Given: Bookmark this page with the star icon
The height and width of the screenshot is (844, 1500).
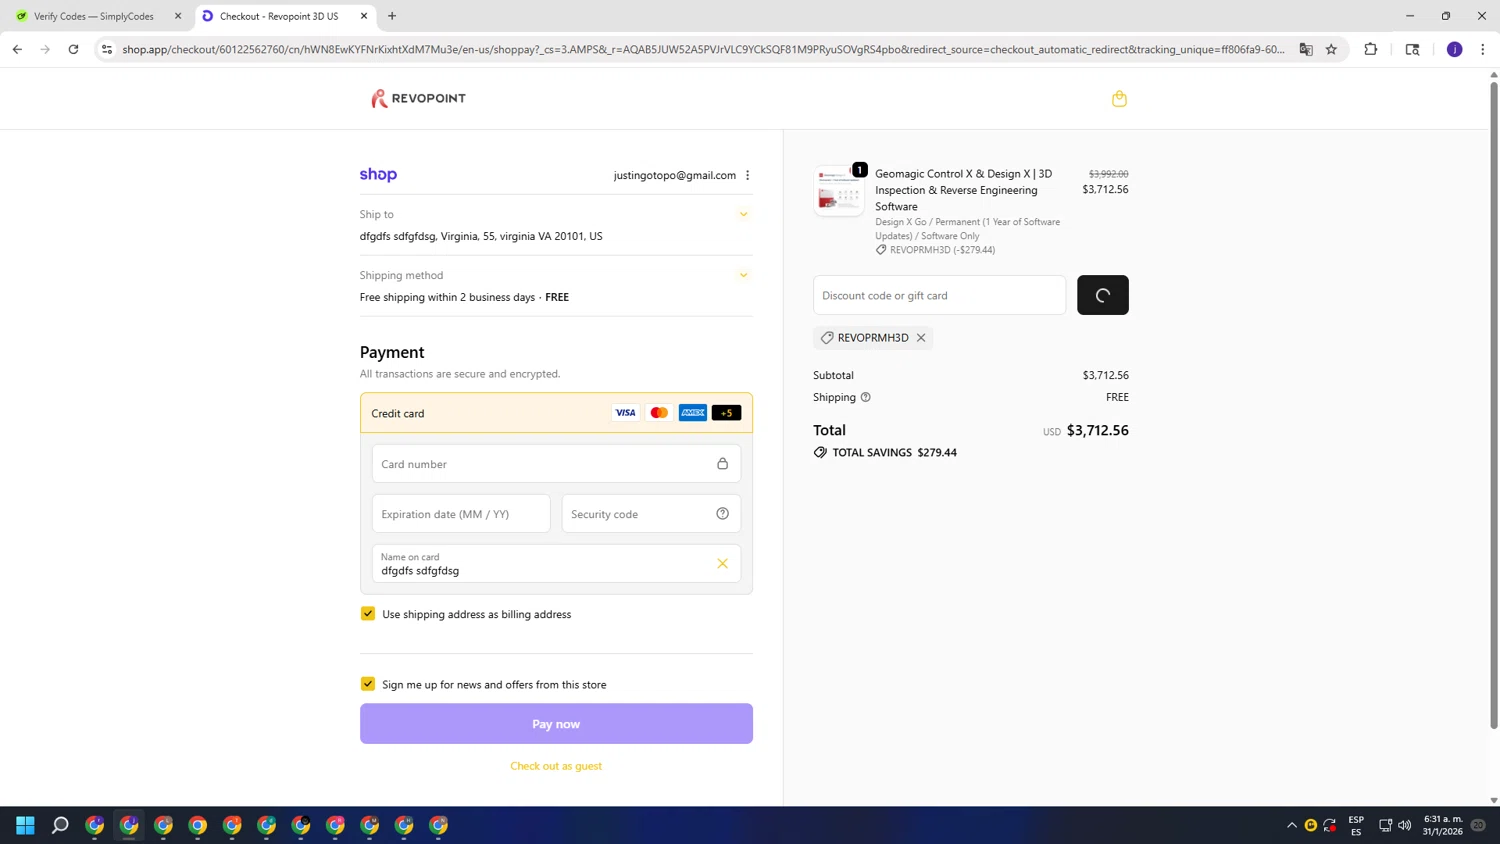Looking at the screenshot, I should click(1331, 49).
